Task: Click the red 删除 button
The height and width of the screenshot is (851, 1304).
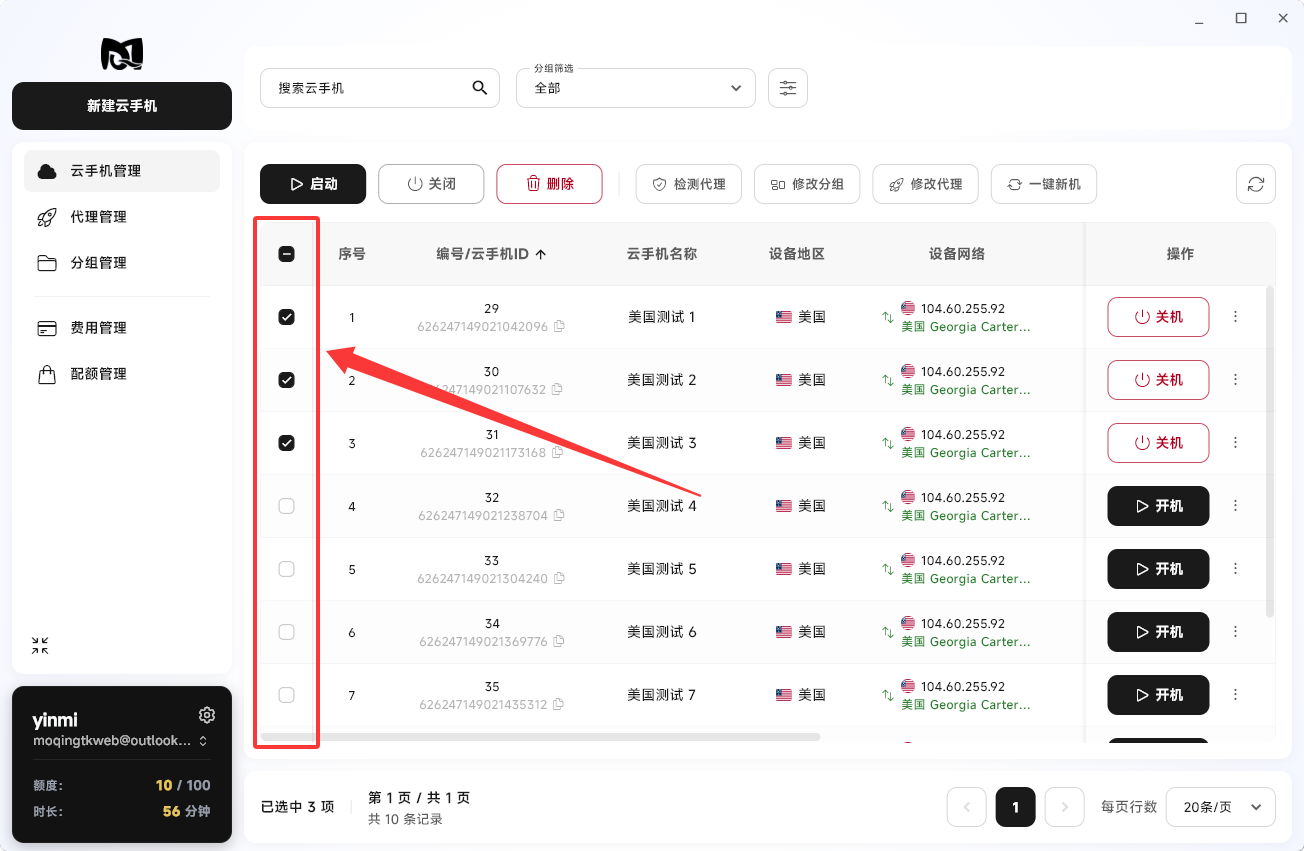Action: pyautogui.click(x=549, y=184)
